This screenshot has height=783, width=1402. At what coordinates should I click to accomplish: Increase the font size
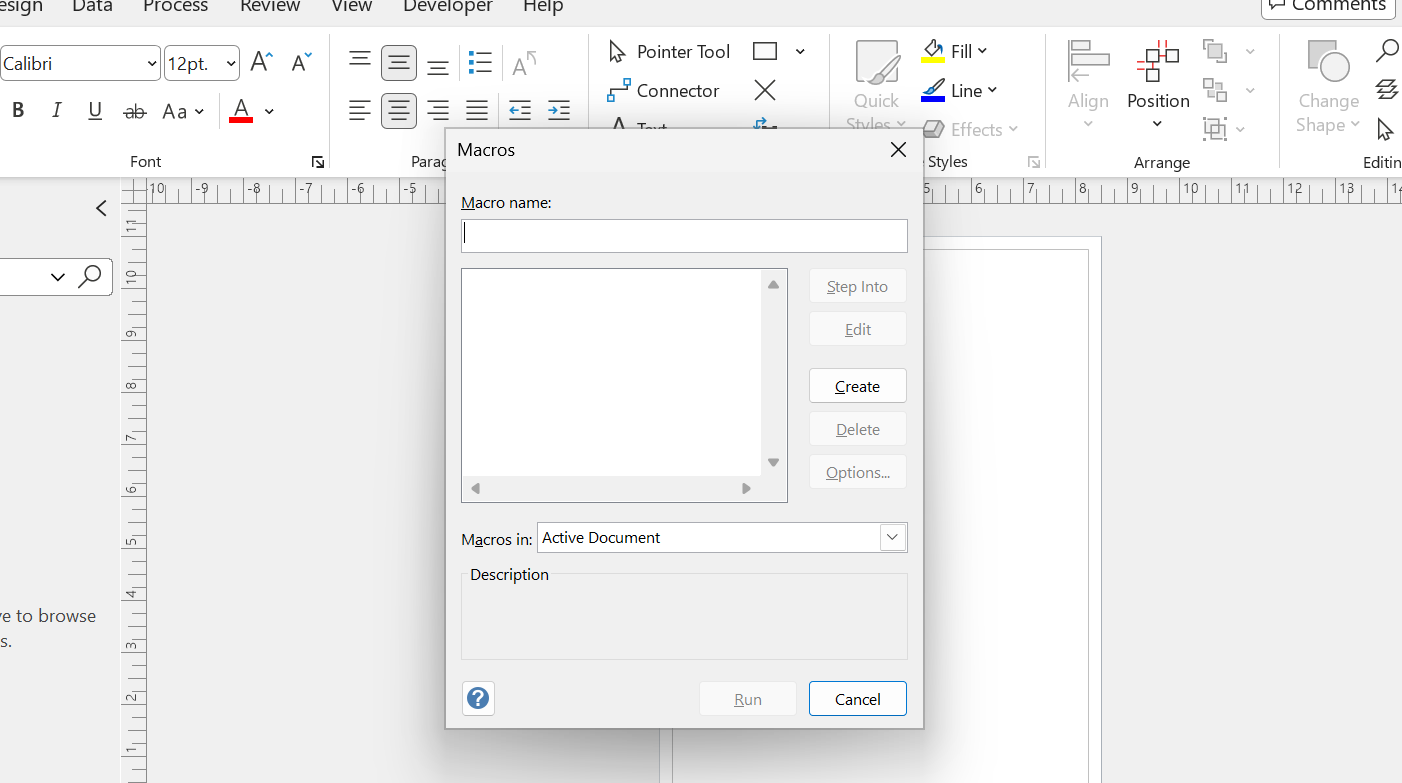pyautogui.click(x=261, y=63)
